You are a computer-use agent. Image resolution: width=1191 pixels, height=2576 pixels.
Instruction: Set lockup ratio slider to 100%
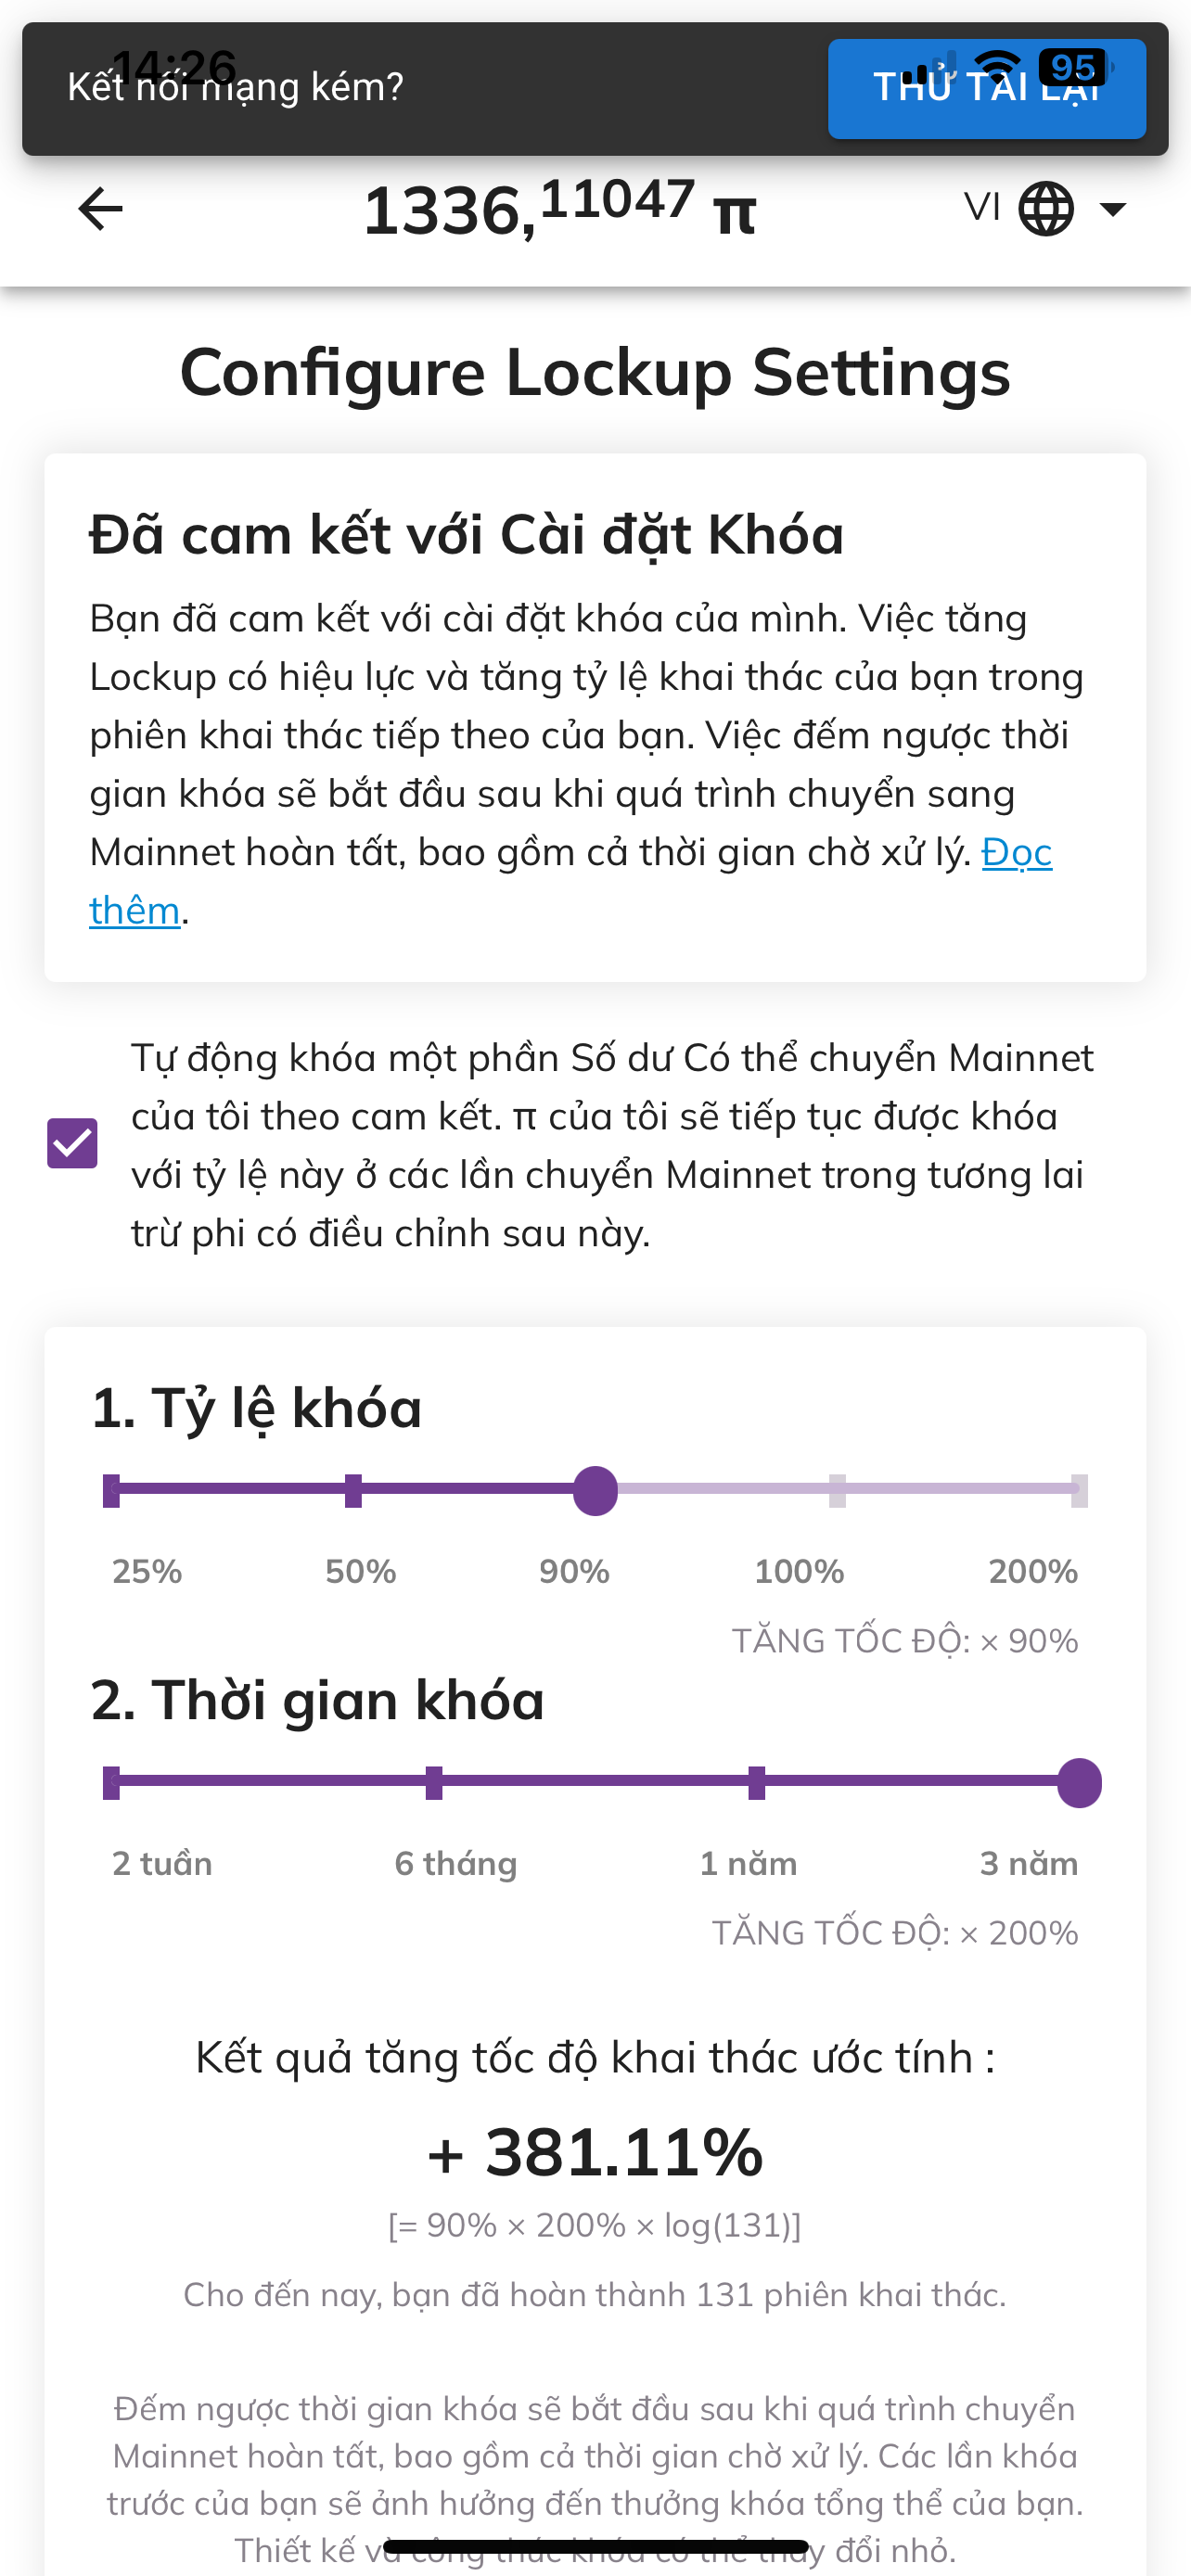coord(837,1490)
